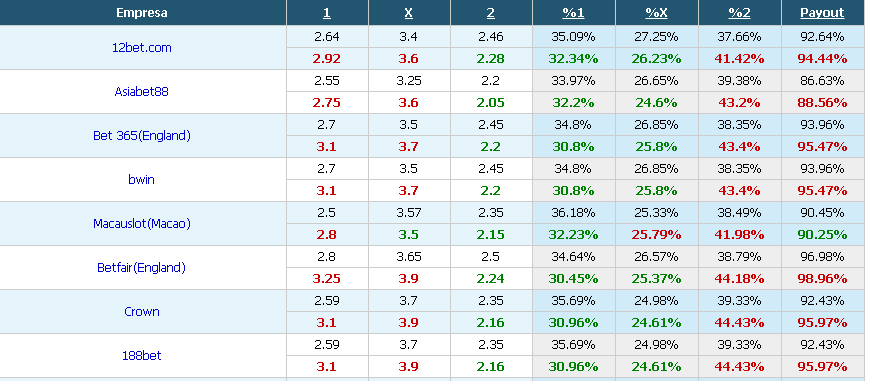Open the 12bet.com bookmaker link
Screen dimensions: 870x381
pyautogui.click(x=141, y=48)
